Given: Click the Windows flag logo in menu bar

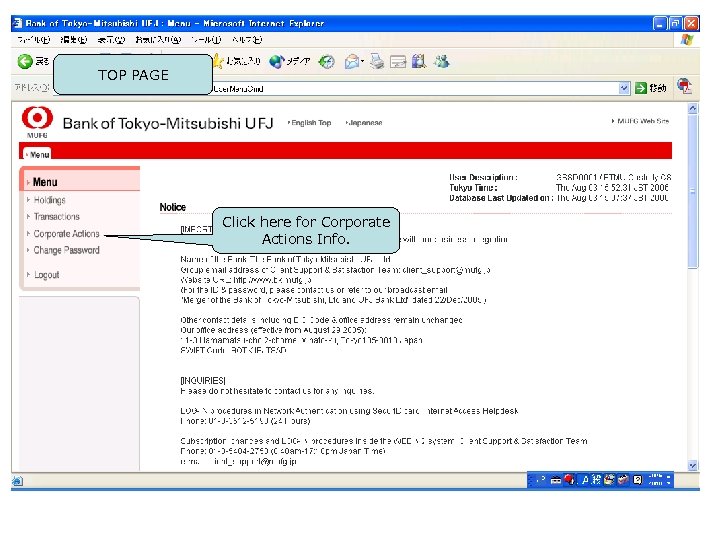Looking at the screenshot, I should tap(687, 40).
